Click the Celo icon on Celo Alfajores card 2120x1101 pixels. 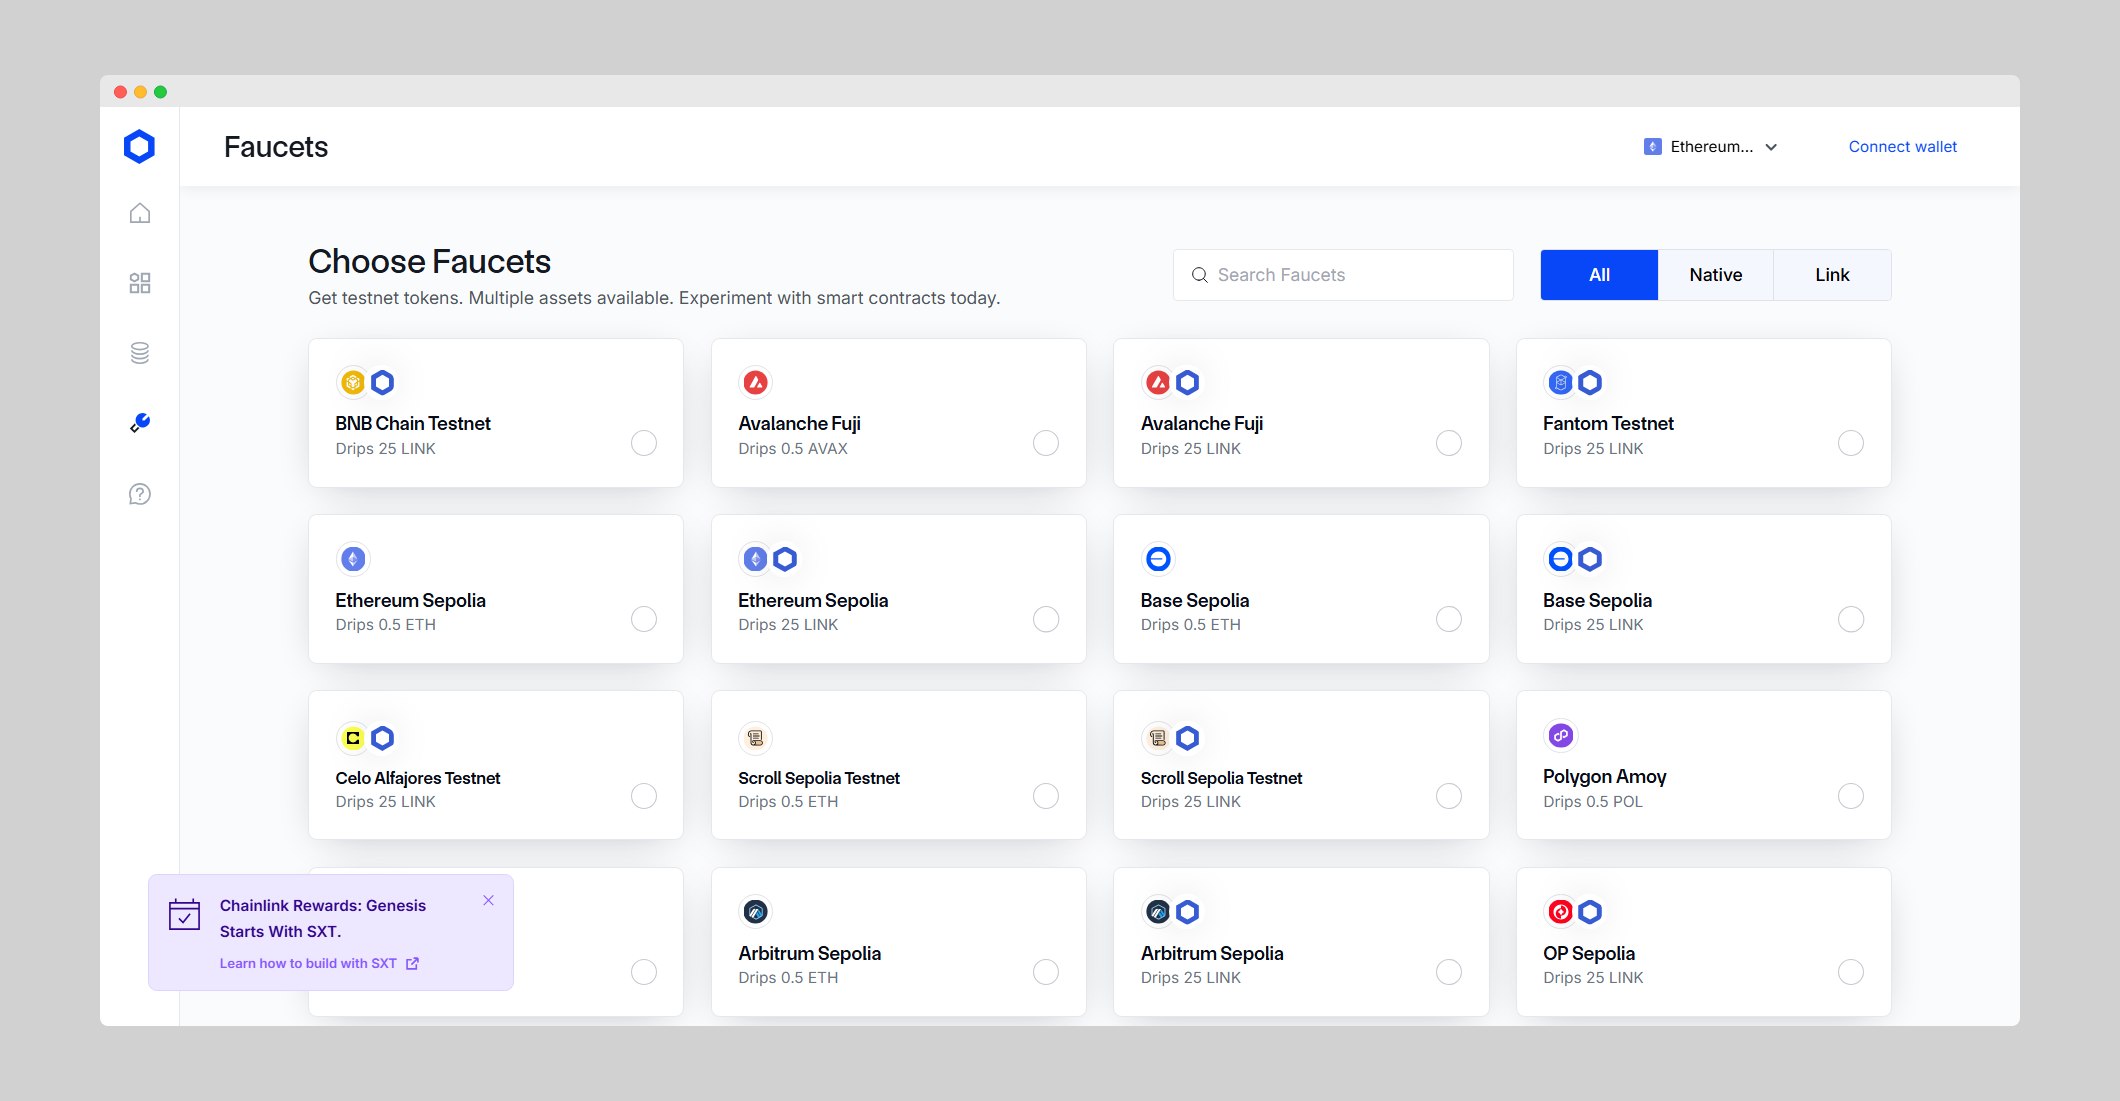click(353, 738)
